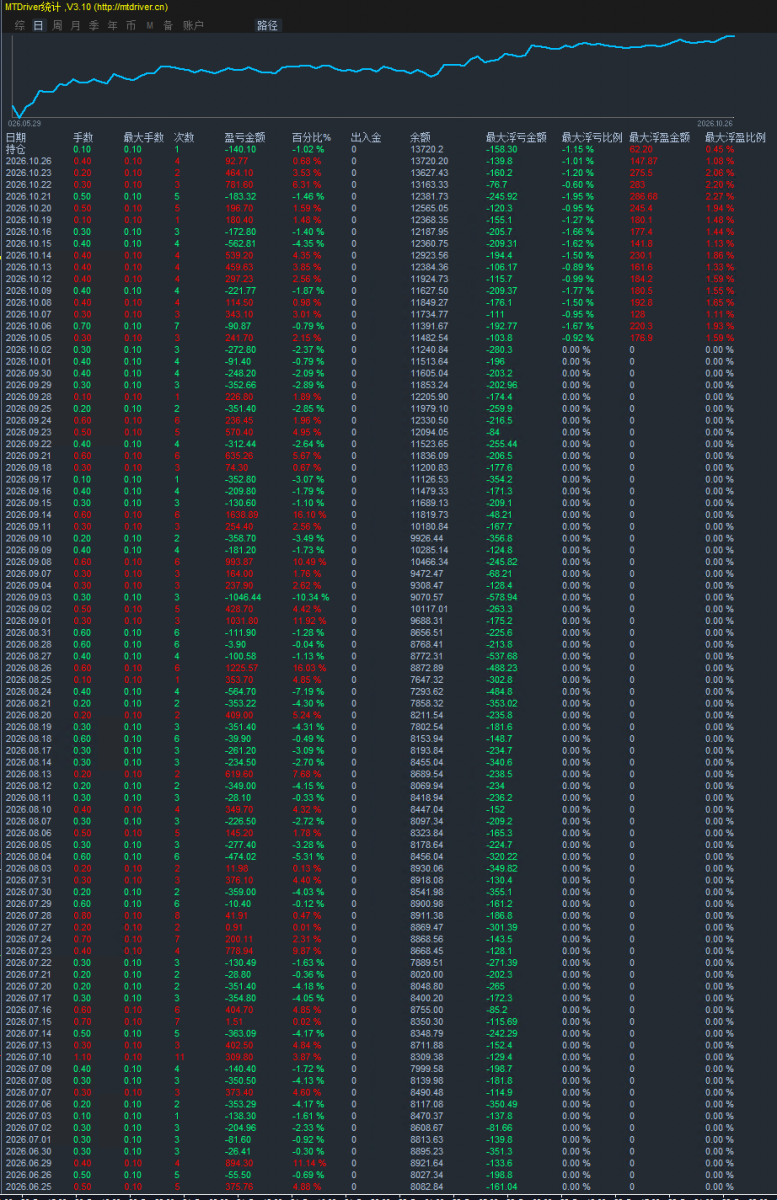Click profit value 781.60
This screenshot has width=777, height=1200.
coord(240,184)
